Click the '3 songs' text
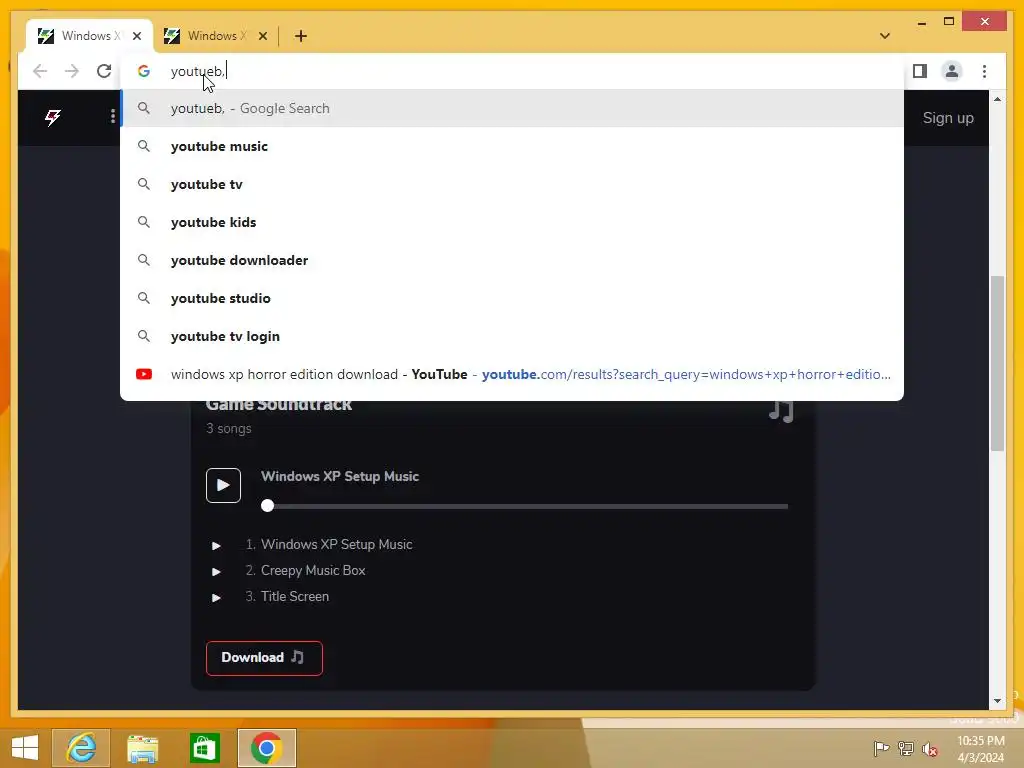The image size is (1024, 768). click(x=229, y=428)
